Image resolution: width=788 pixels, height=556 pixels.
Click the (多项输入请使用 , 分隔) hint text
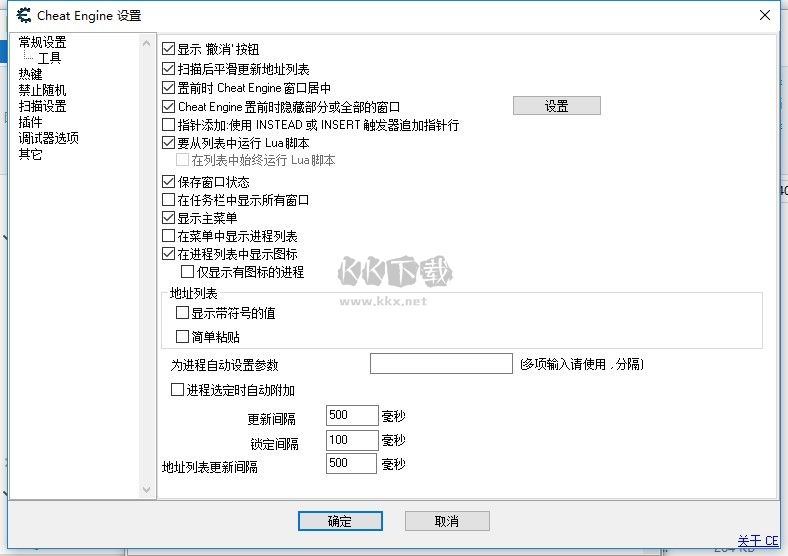582,364
